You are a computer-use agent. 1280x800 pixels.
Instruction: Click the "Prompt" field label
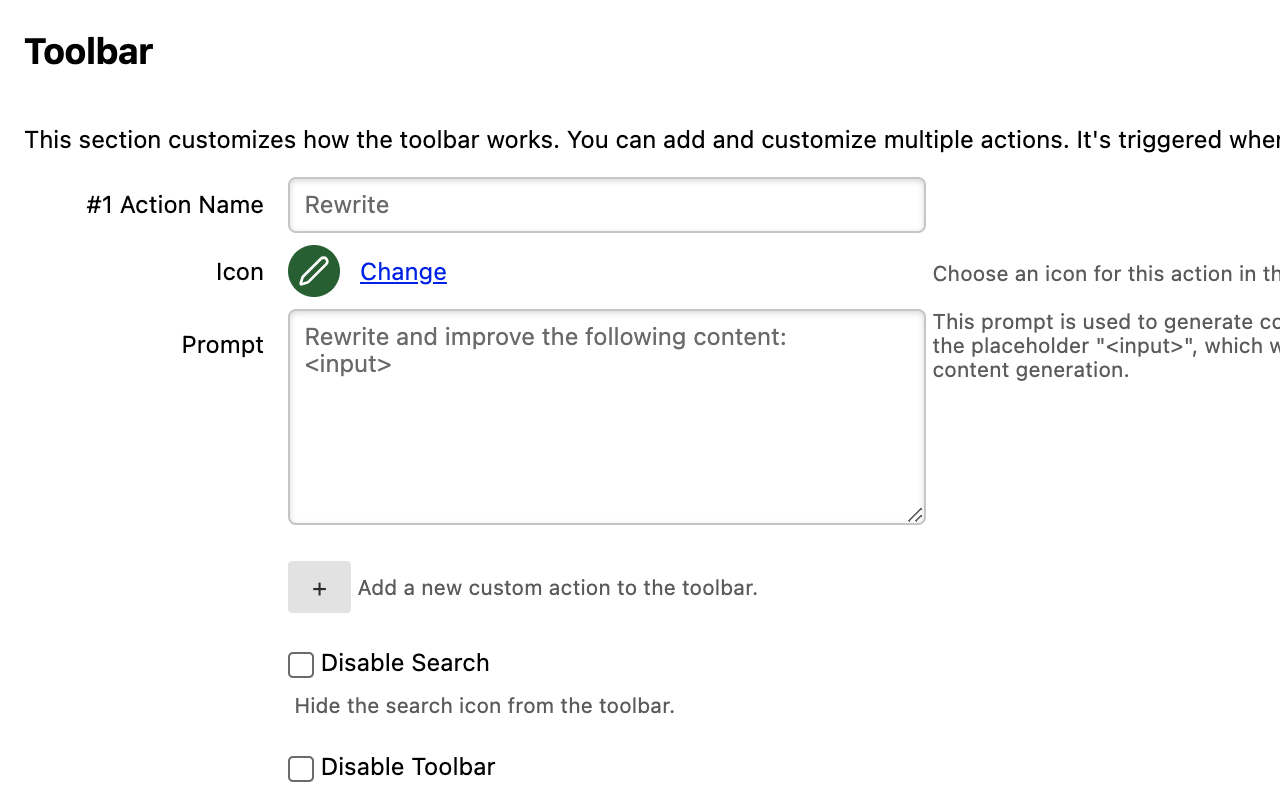tap(223, 345)
